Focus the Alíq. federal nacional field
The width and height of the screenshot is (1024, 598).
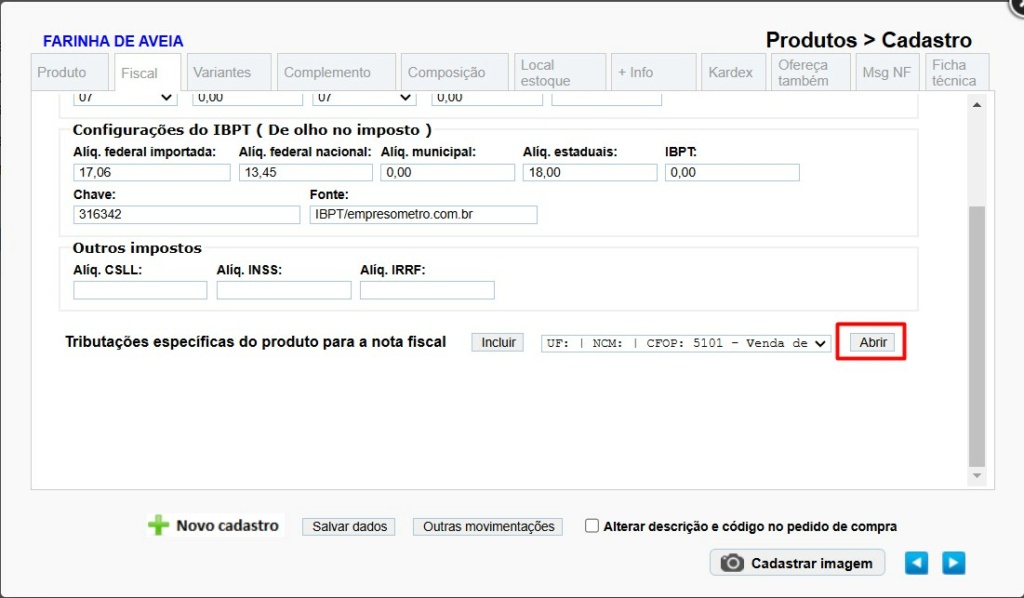306,172
